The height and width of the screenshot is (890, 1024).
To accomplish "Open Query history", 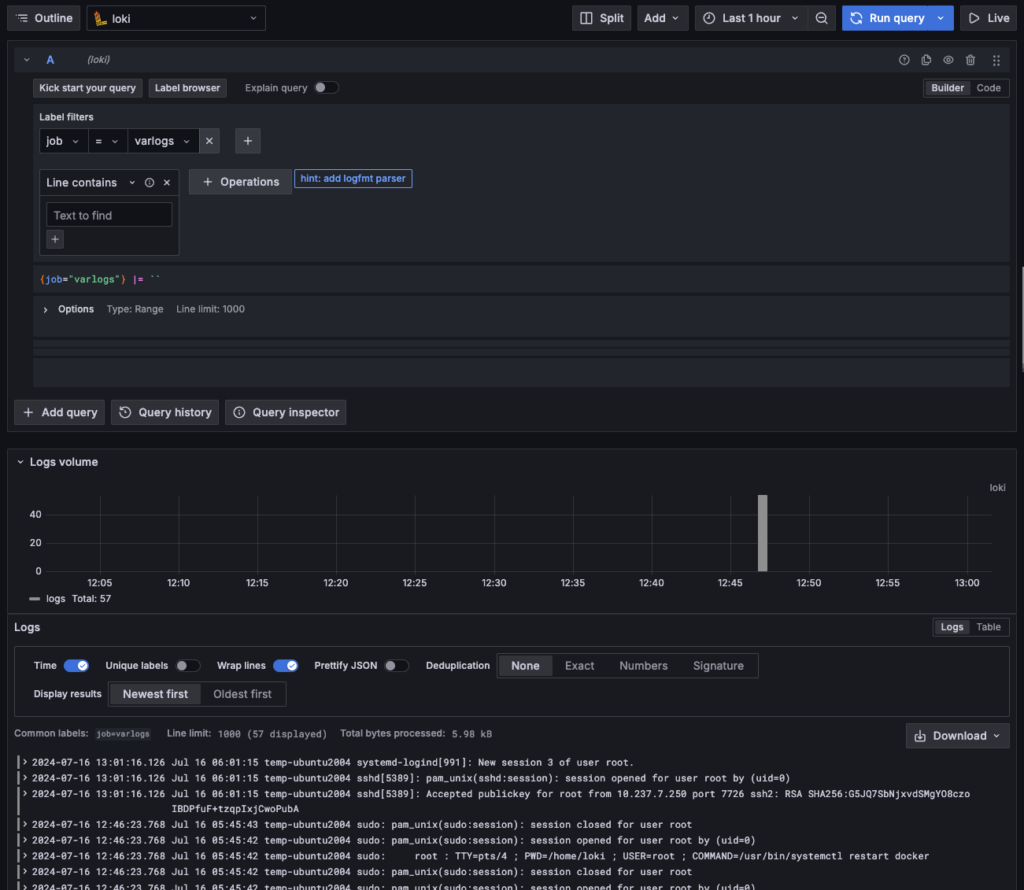I will pos(165,413).
